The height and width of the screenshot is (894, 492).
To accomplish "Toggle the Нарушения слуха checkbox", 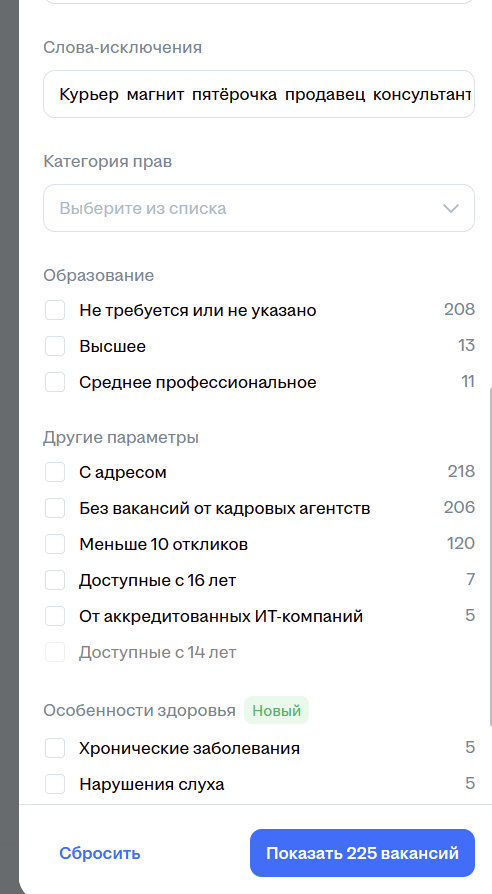I will tap(55, 784).
